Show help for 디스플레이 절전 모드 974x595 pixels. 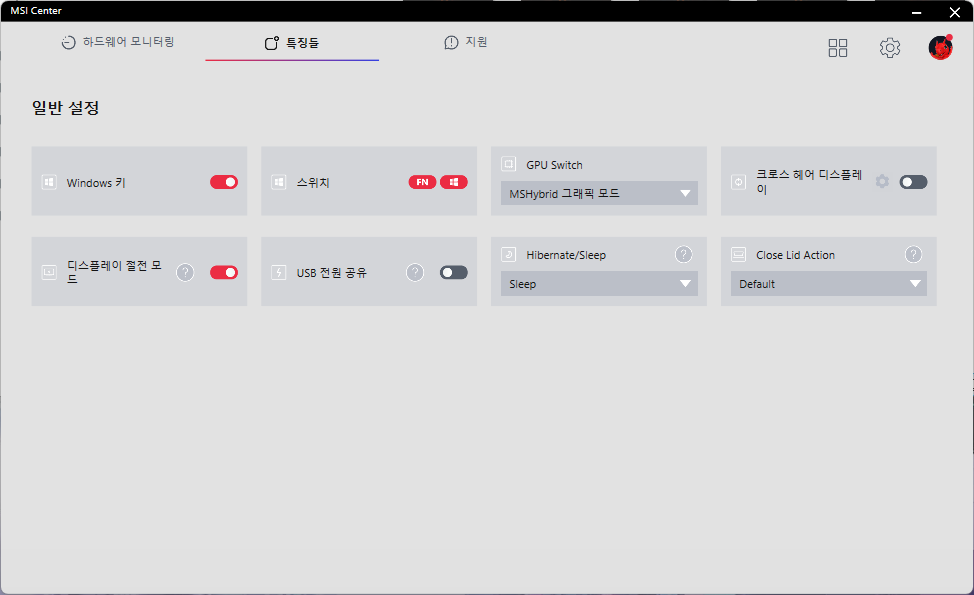(x=185, y=272)
